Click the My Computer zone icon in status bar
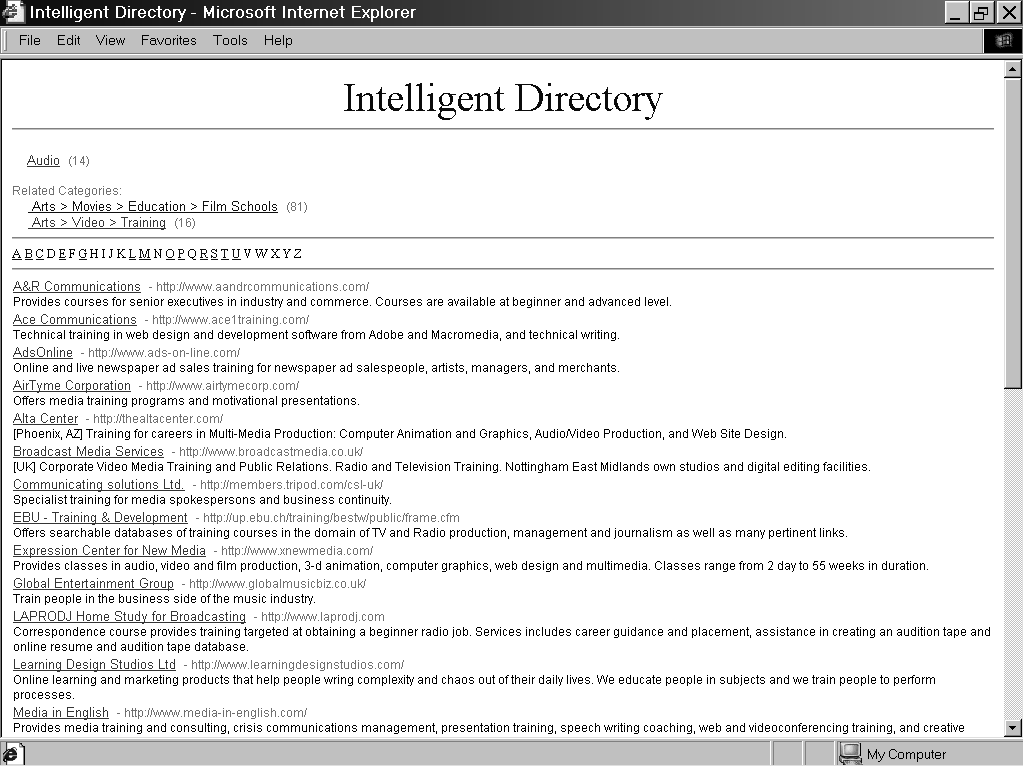 click(x=850, y=754)
